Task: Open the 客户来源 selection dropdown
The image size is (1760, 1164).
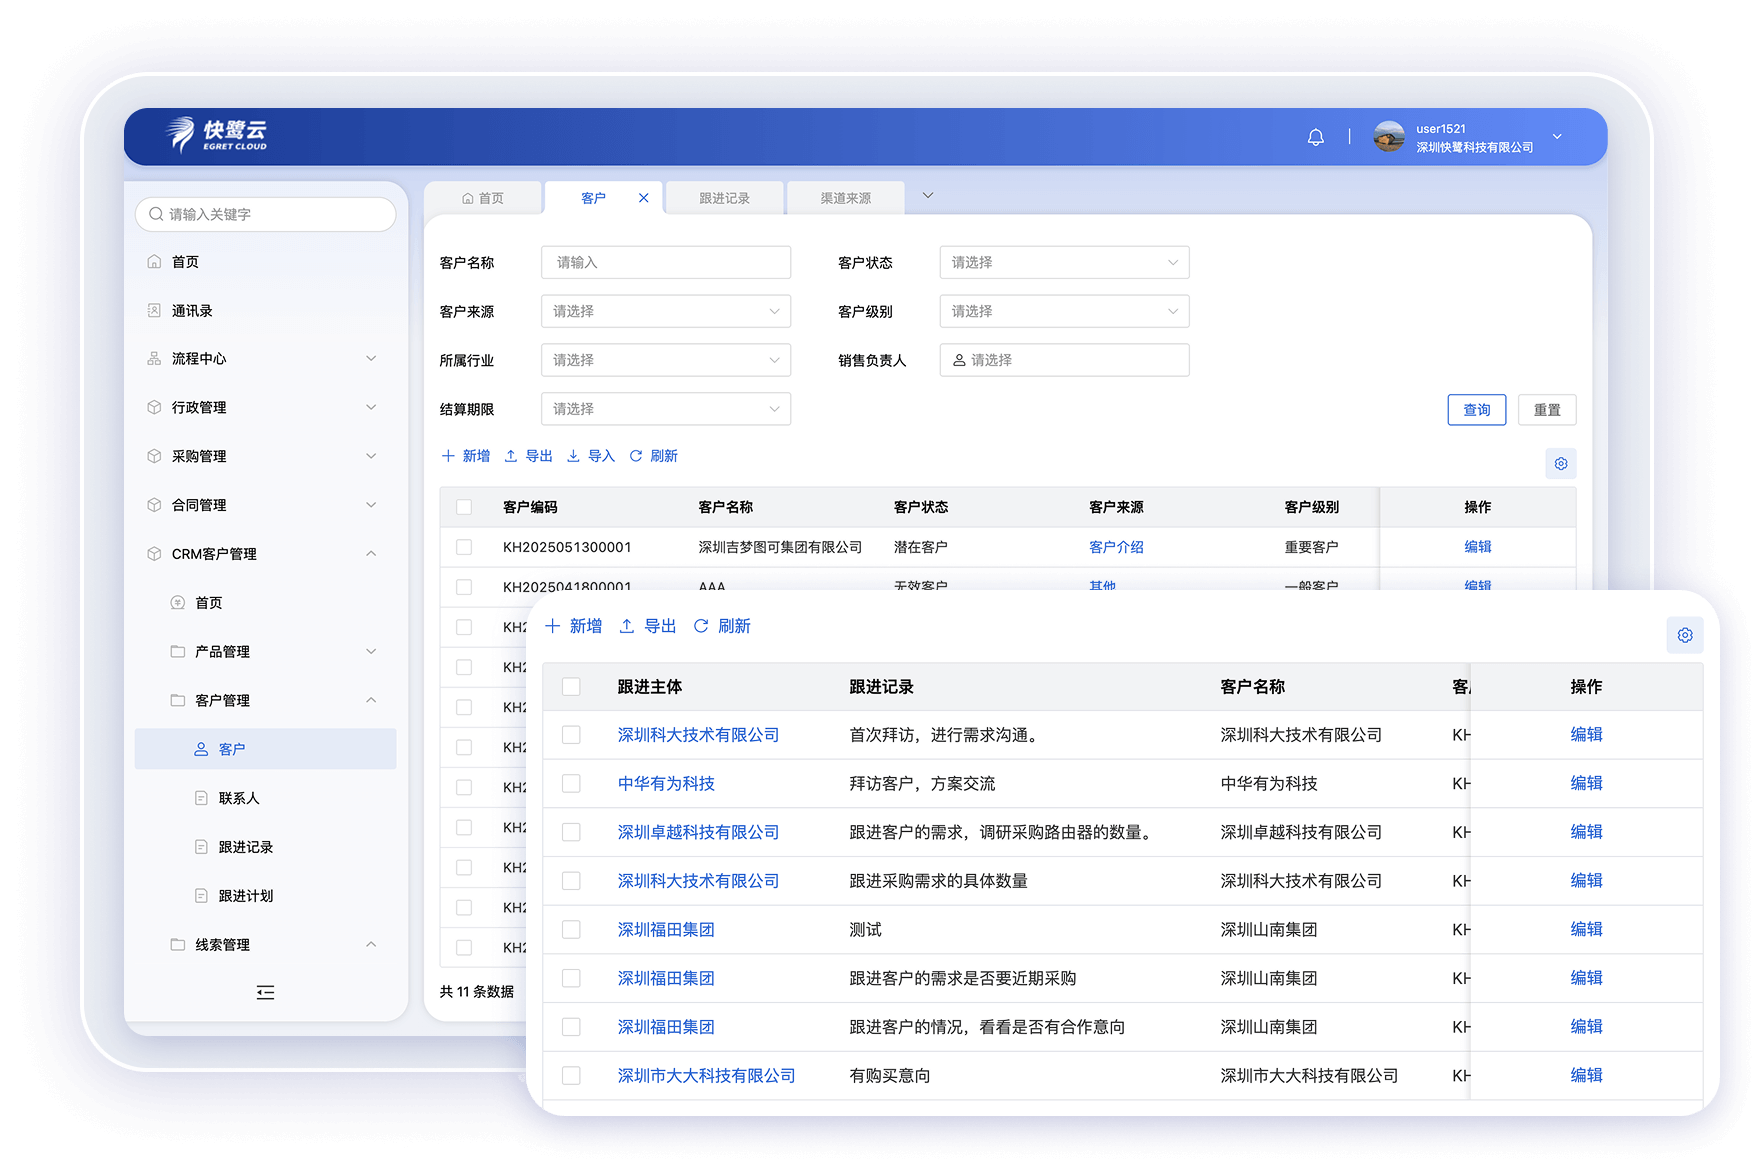Action: pyautogui.click(x=665, y=311)
